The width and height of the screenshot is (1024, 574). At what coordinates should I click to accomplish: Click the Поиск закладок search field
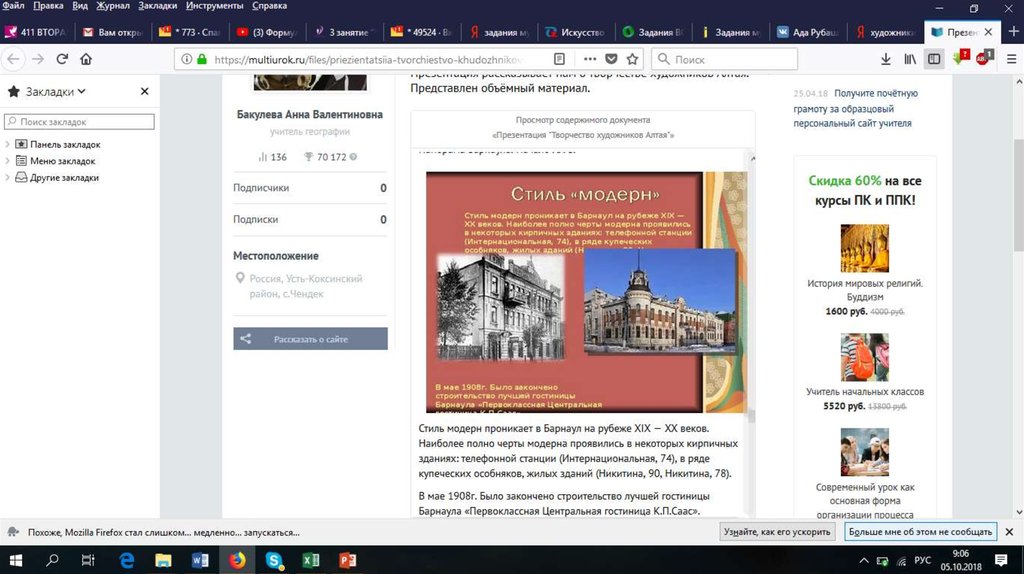point(80,122)
